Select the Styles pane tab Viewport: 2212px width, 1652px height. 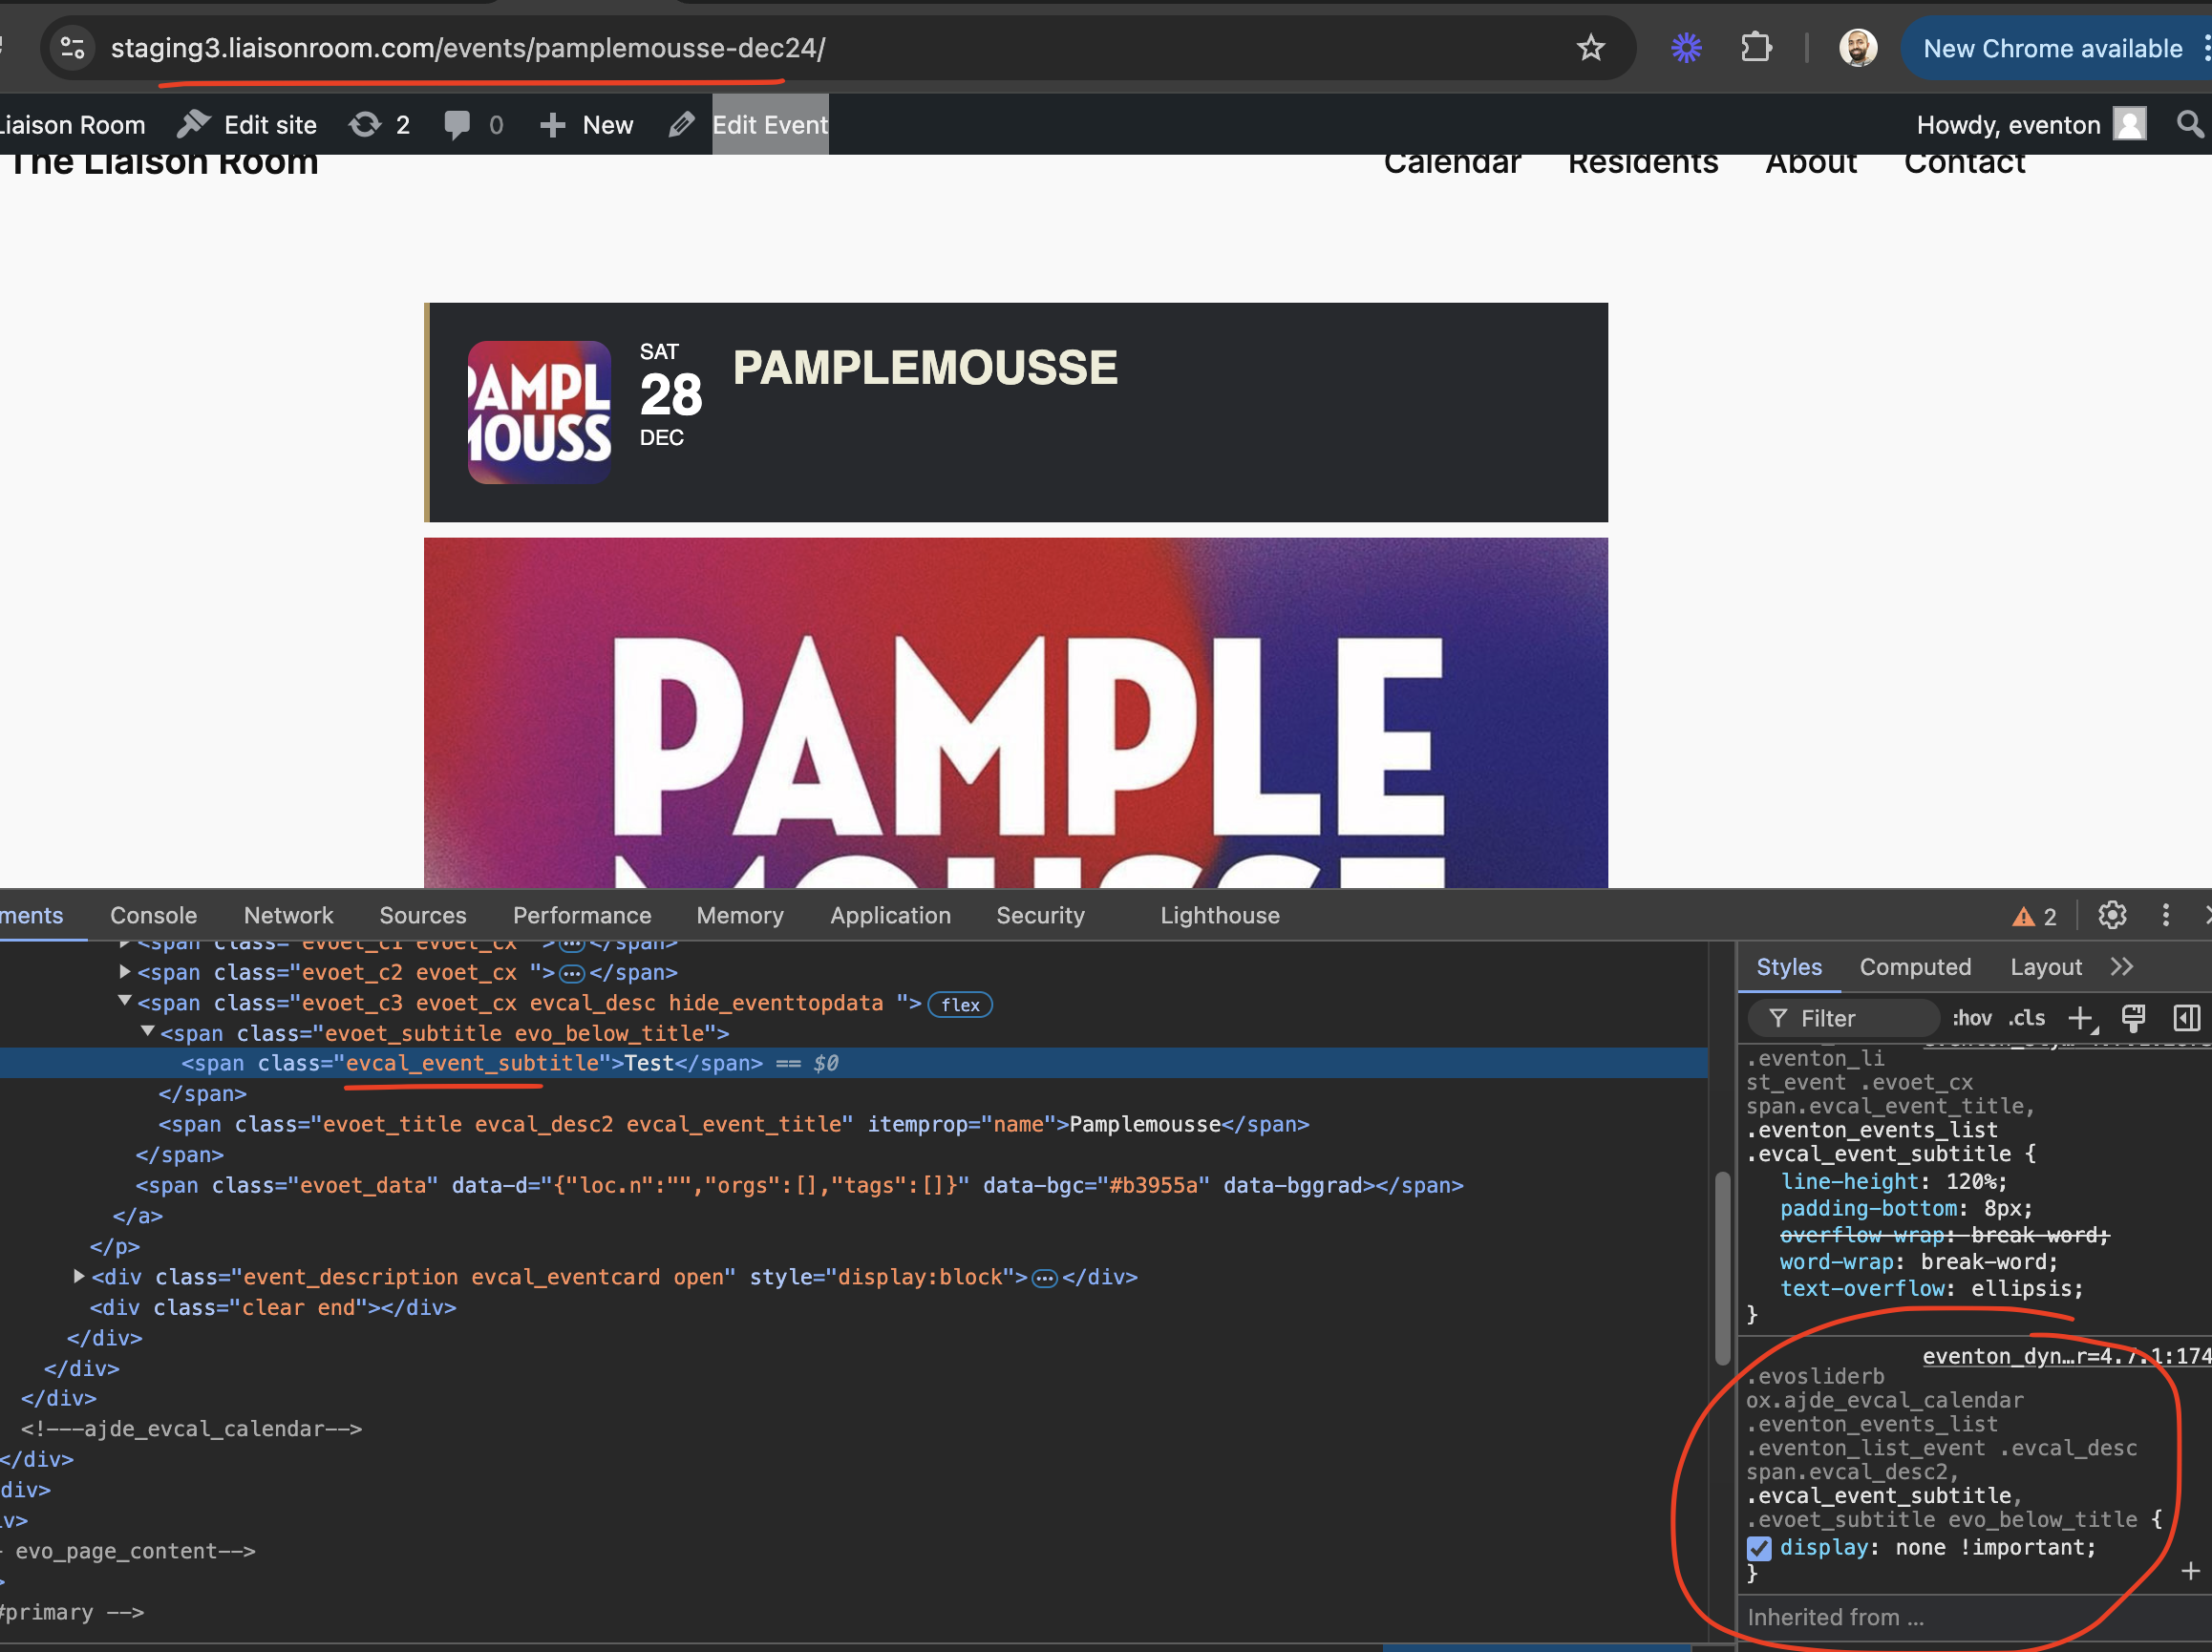tap(1788, 967)
